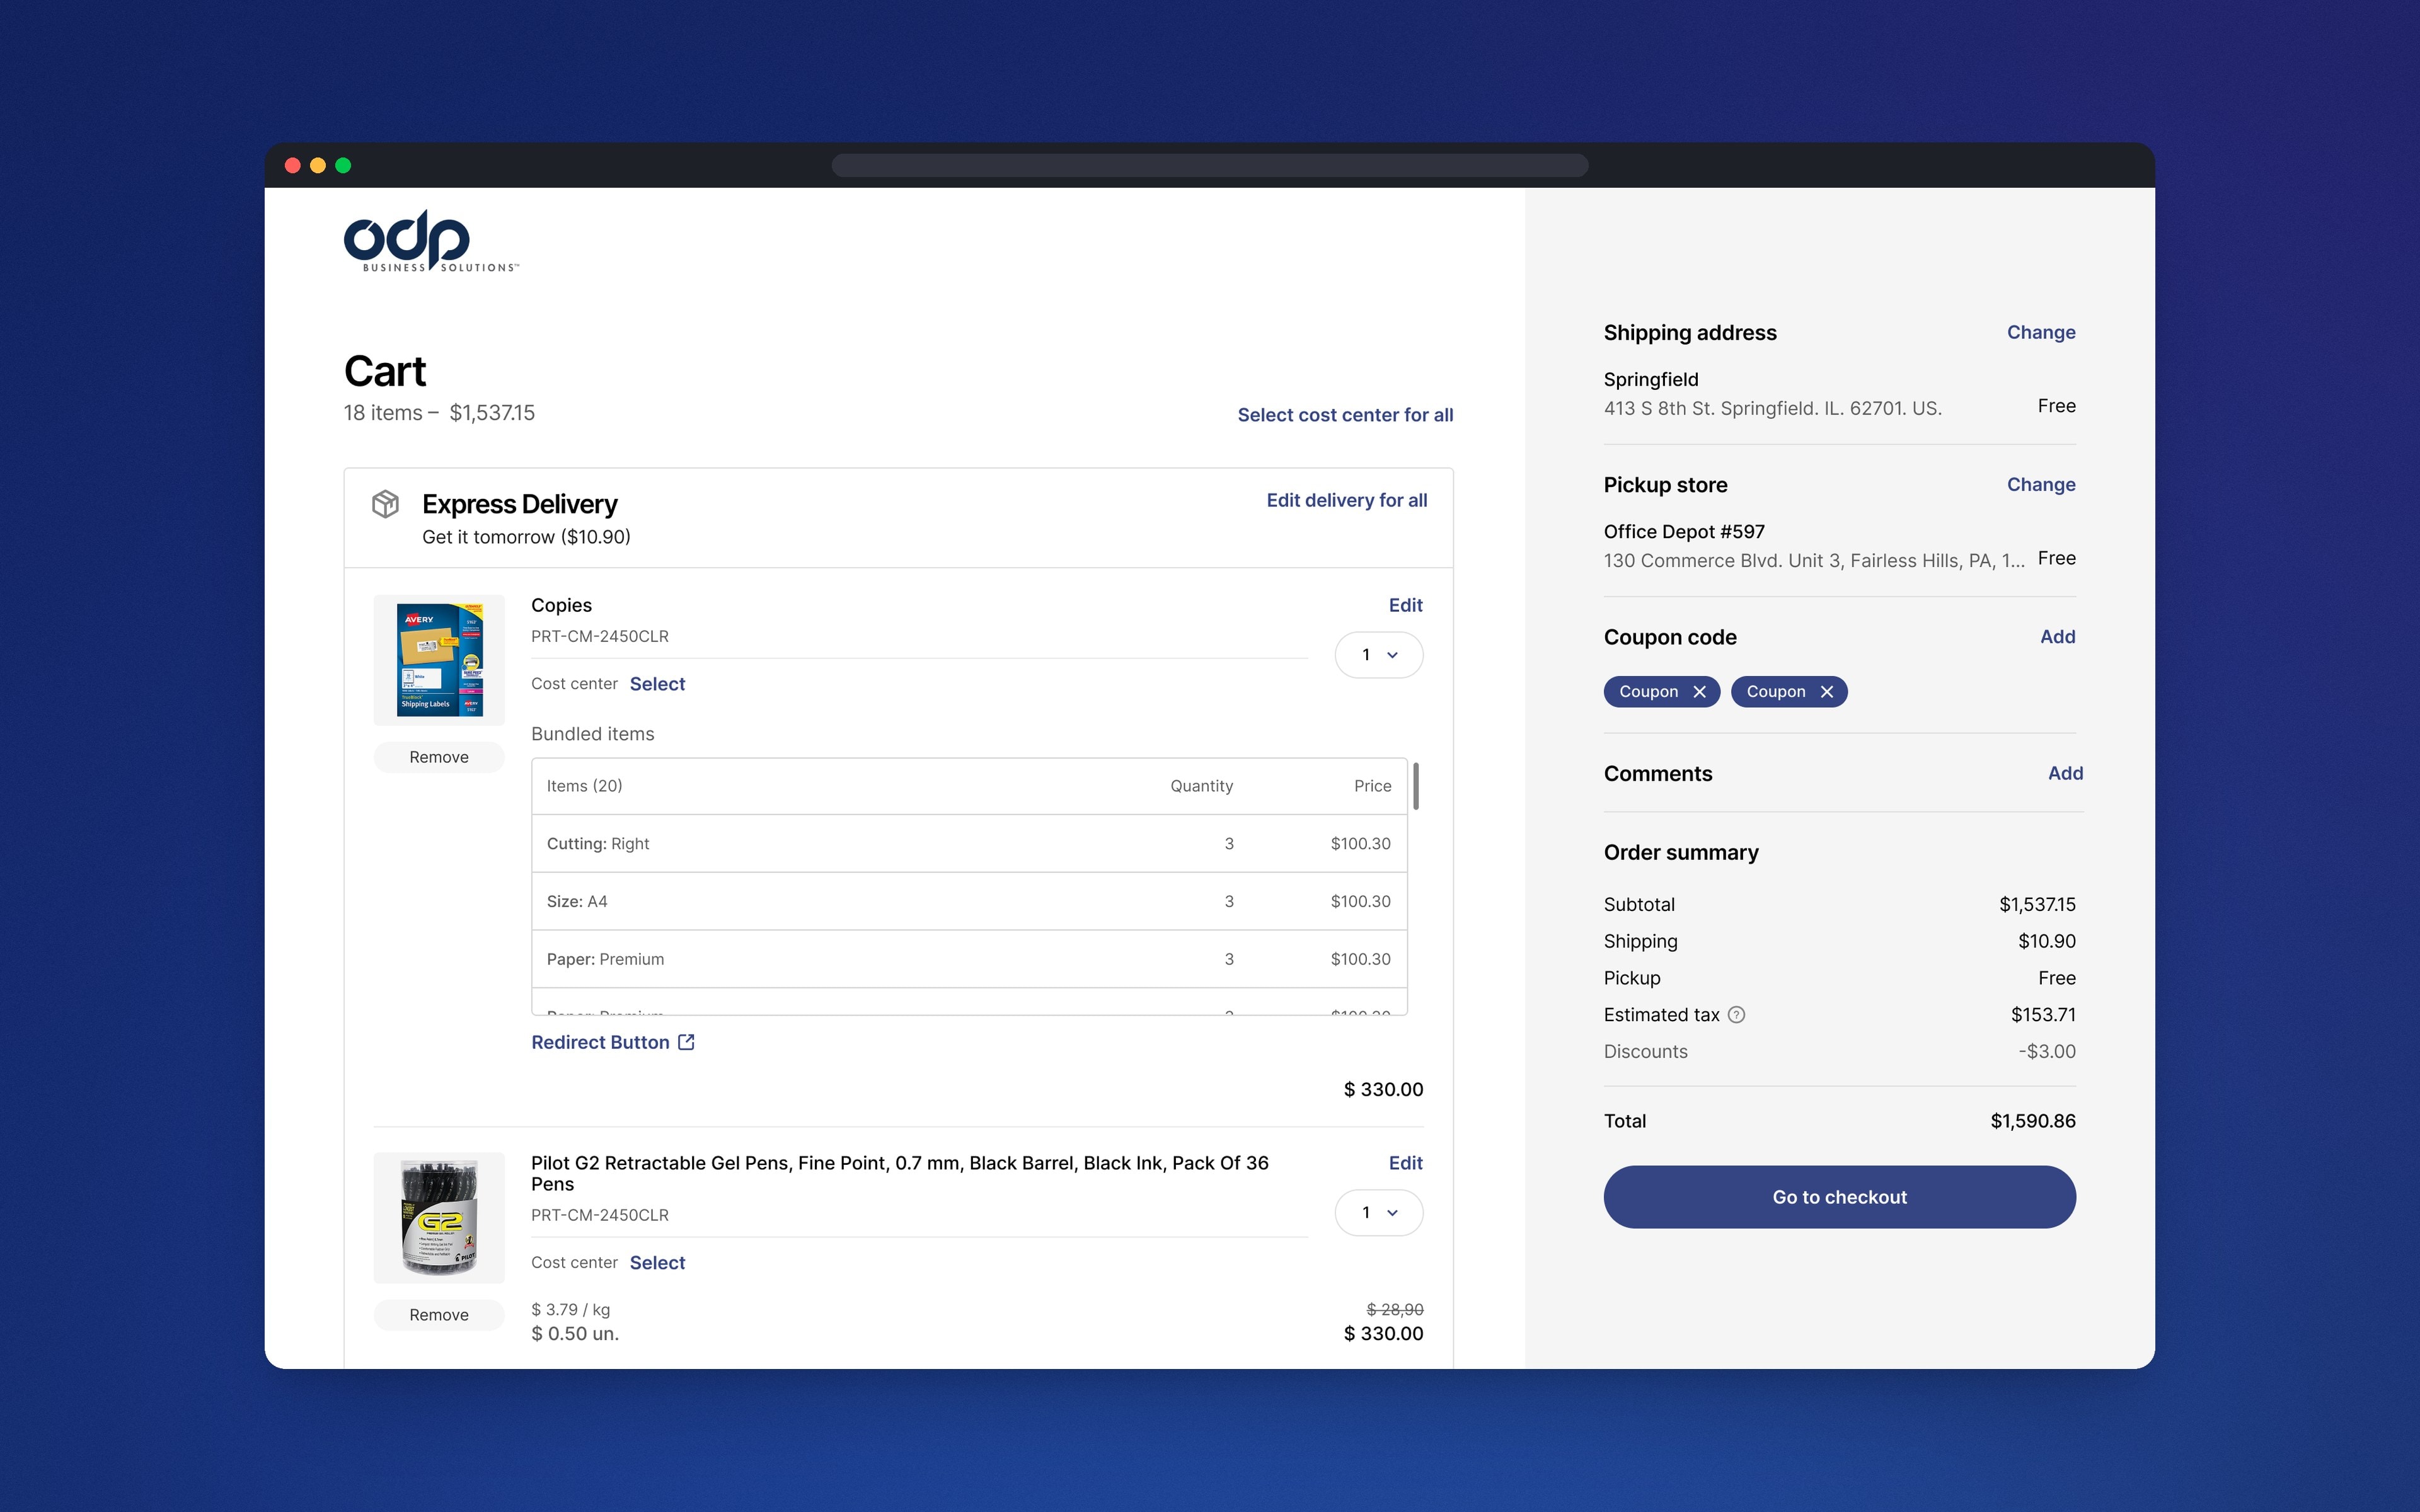Click Go to checkout button

[x=1839, y=1197]
